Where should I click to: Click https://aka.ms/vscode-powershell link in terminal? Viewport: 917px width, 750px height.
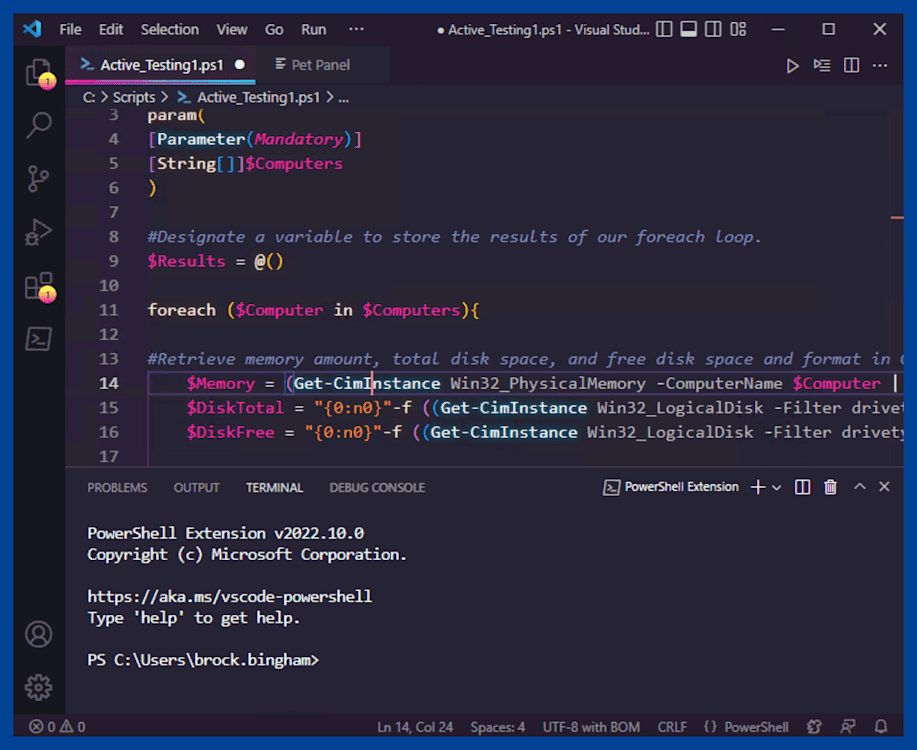point(229,596)
